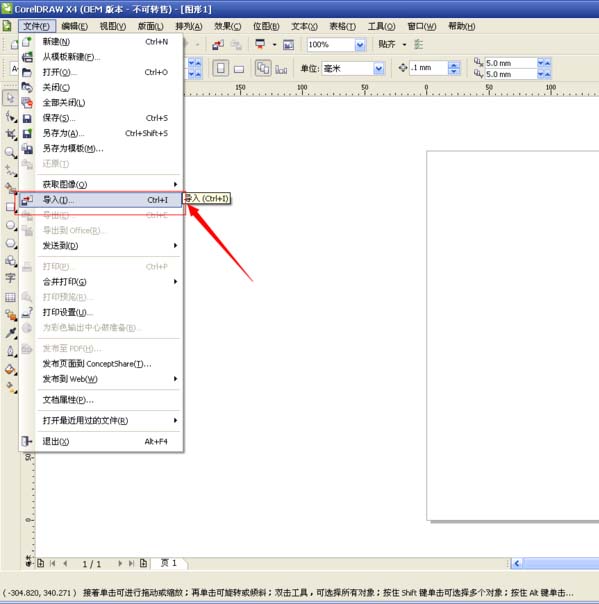Image resolution: width=599 pixels, height=604 pixels.
Task: Open the 编辑(E) menu
Action: click(x=74, y=26)
